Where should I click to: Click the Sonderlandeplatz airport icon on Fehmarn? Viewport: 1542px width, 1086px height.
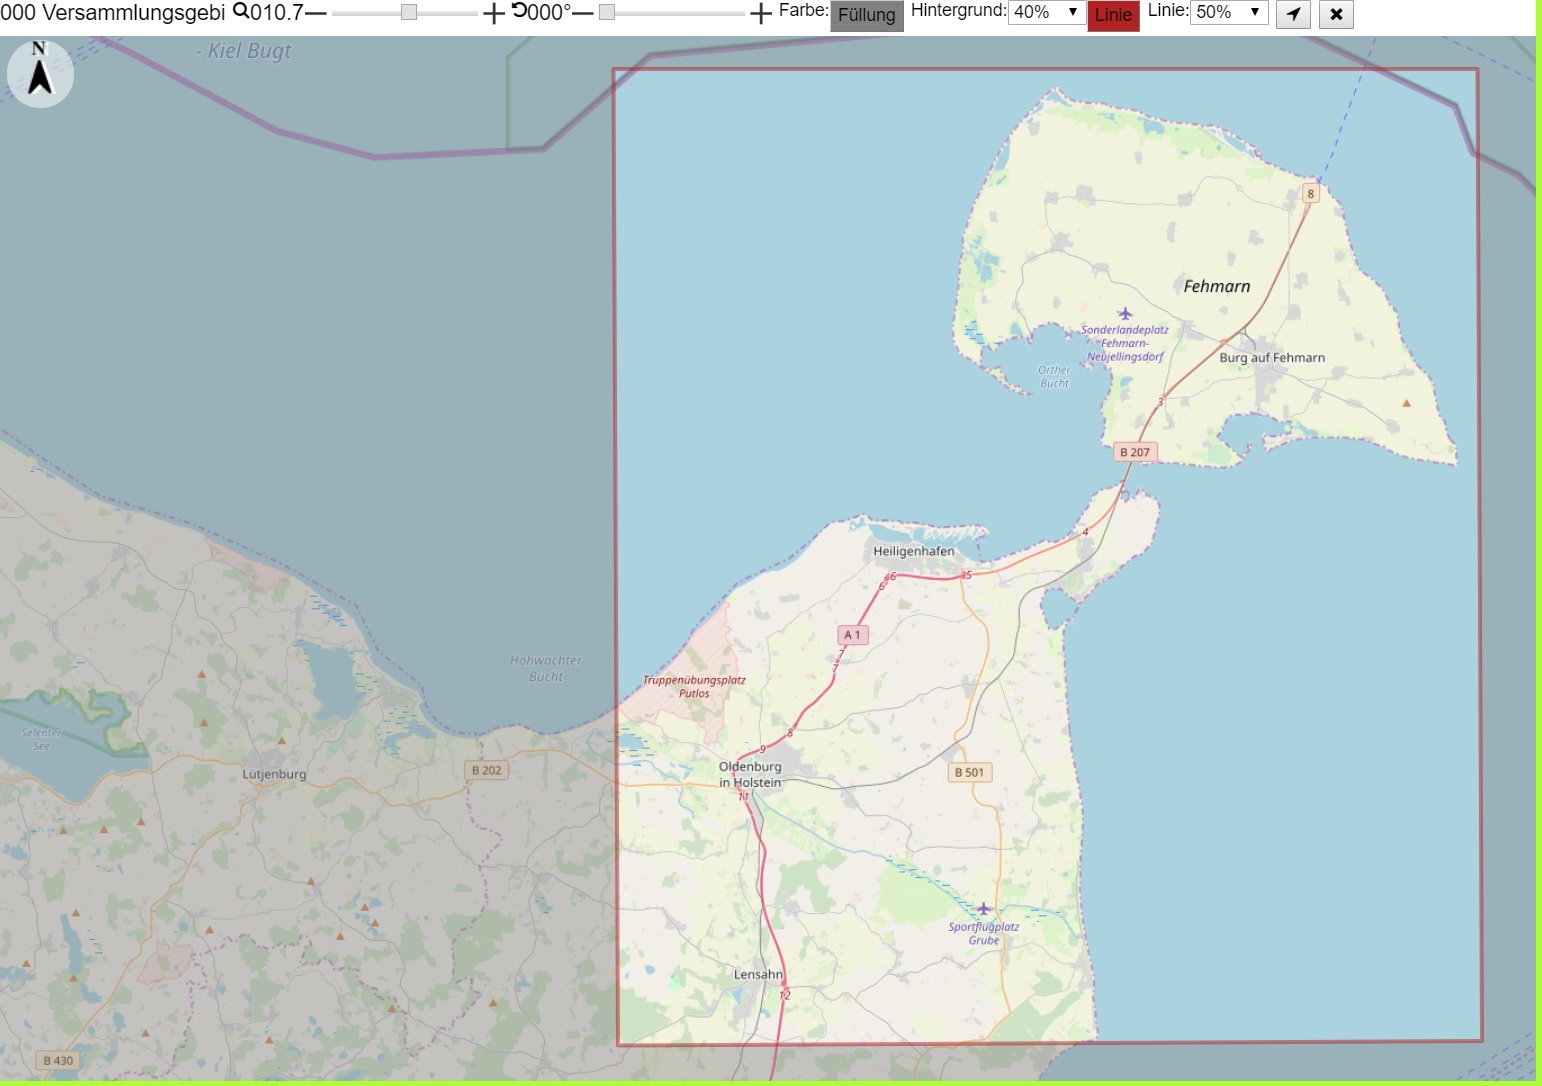click(x=1125, y=314)
